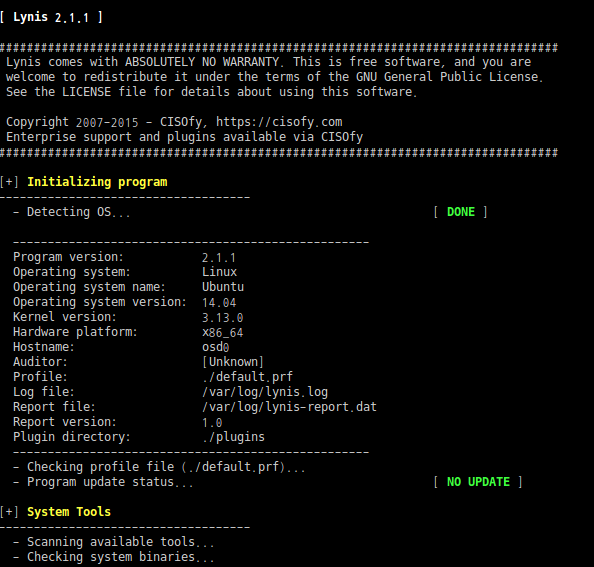Select the Initializing program heading
594x567 pixels.
click(97, 182)
